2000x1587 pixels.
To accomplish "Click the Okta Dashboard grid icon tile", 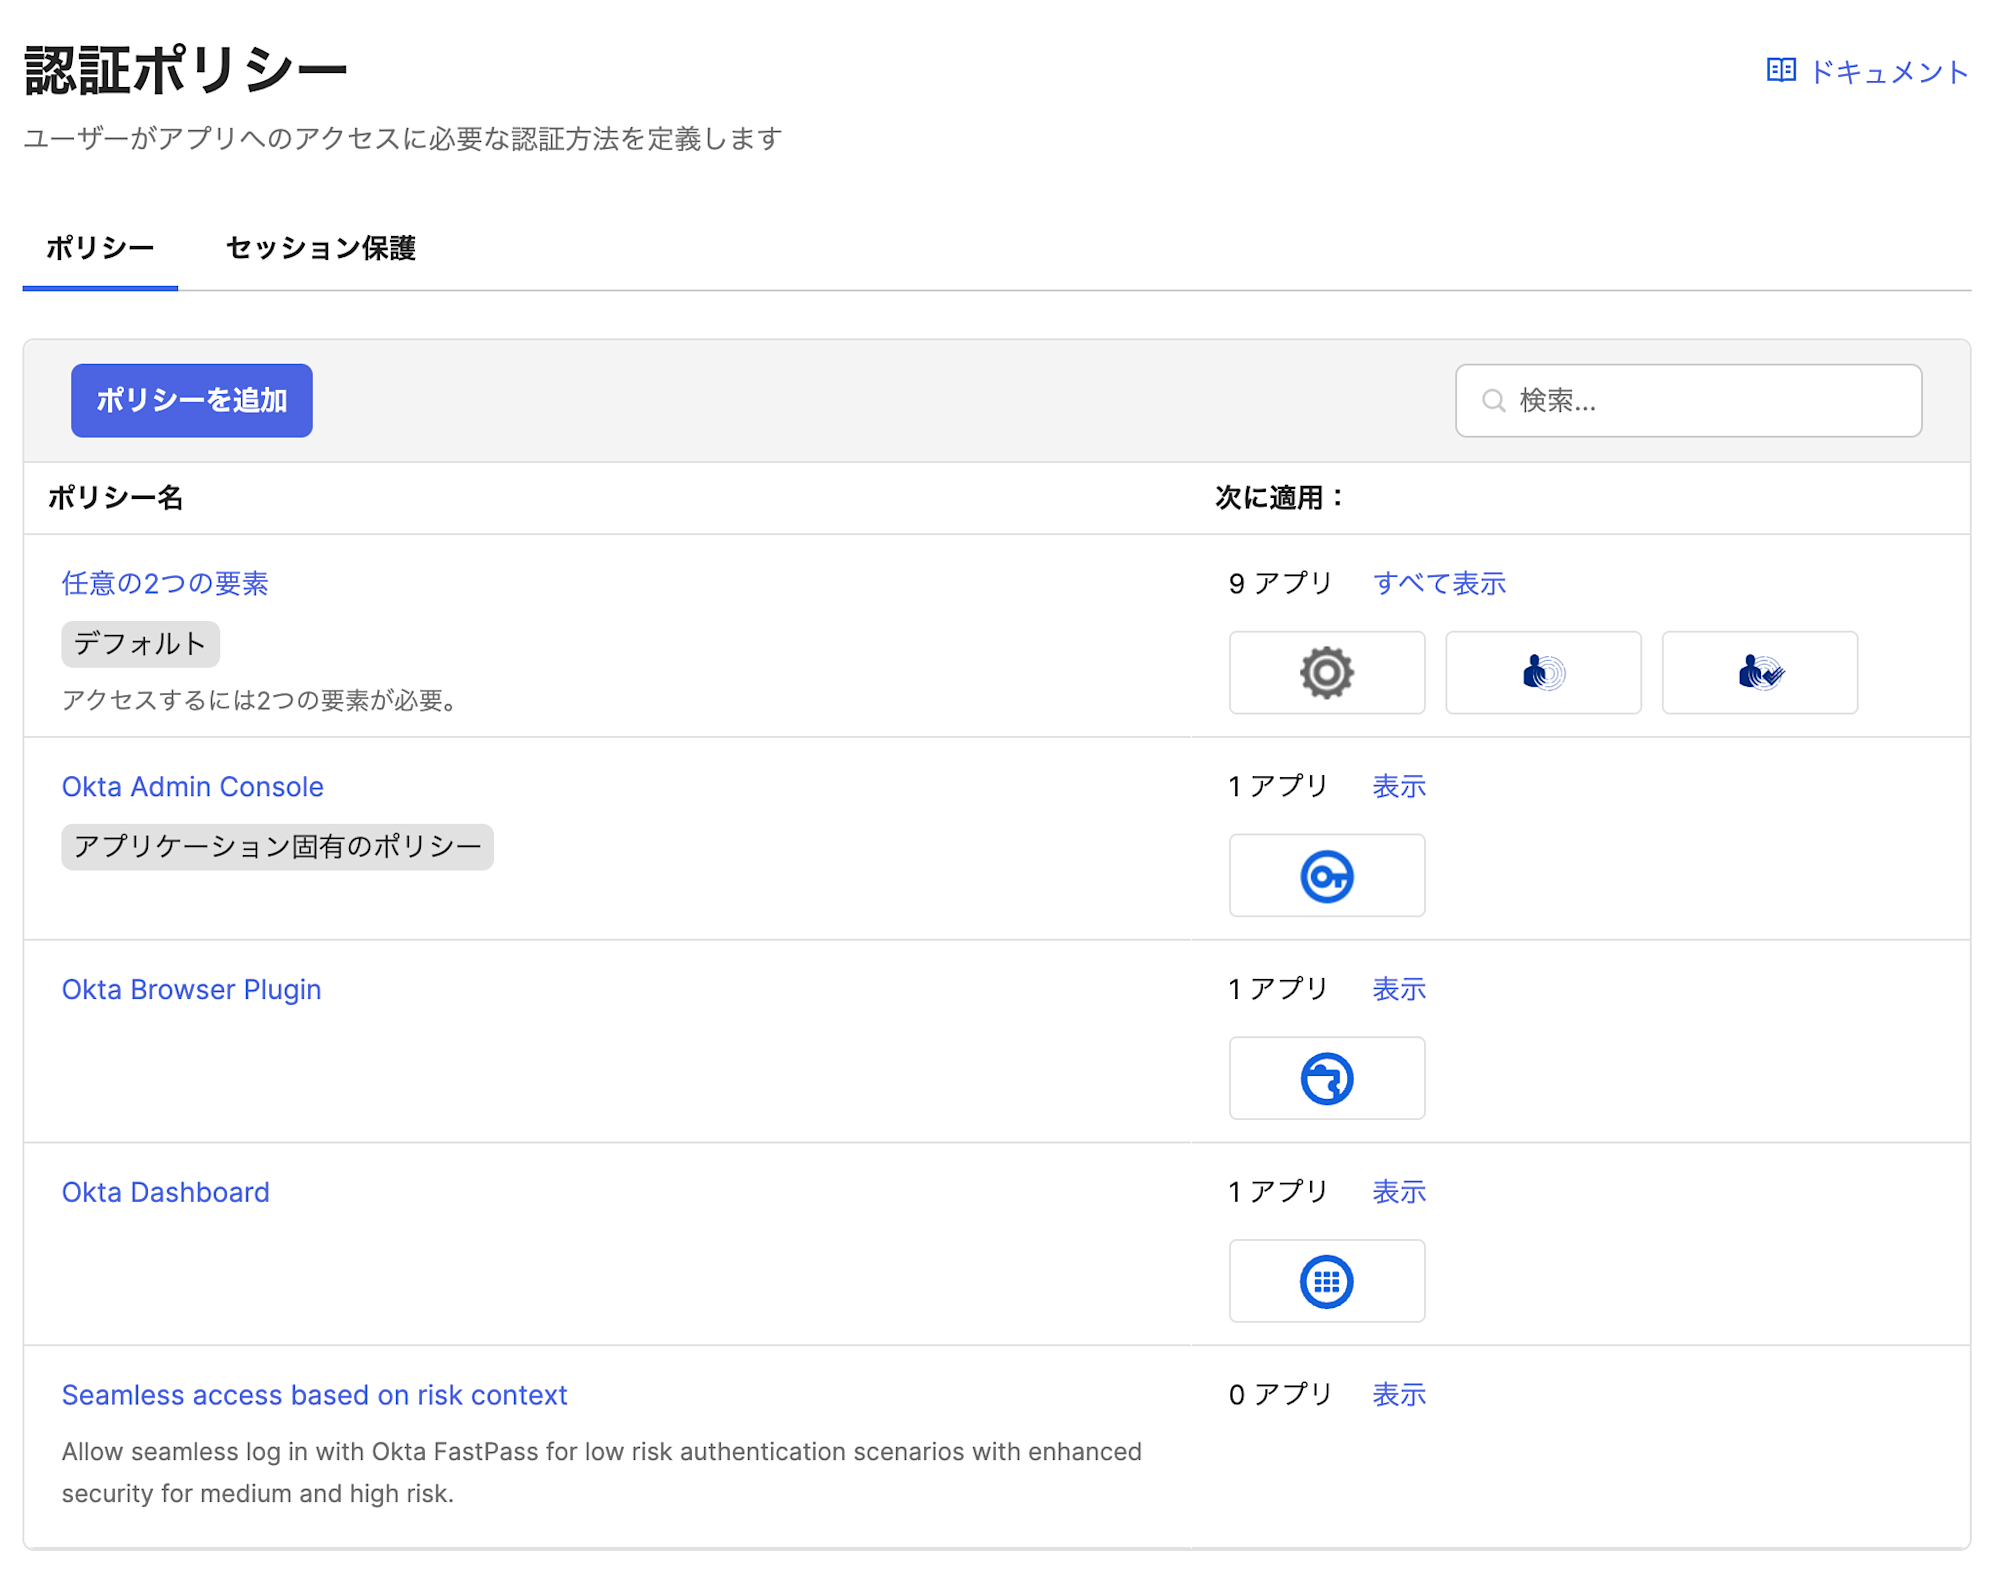I will point(1326,1281).
